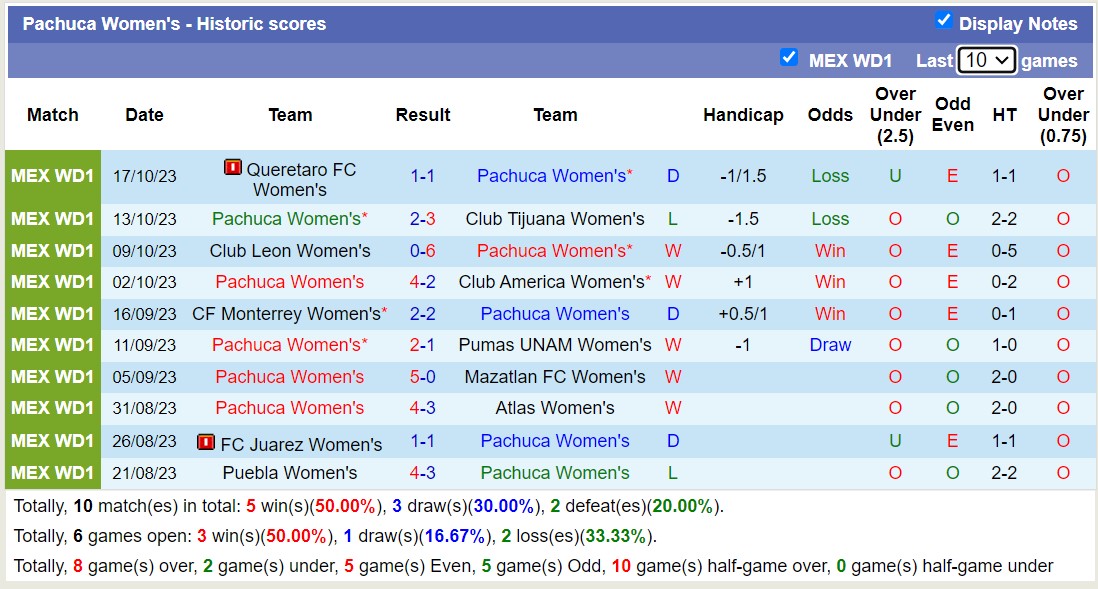Click the Result column header
Viewport: 1098px width, 589px height.
pyautogui.click(x=423, y=115)
